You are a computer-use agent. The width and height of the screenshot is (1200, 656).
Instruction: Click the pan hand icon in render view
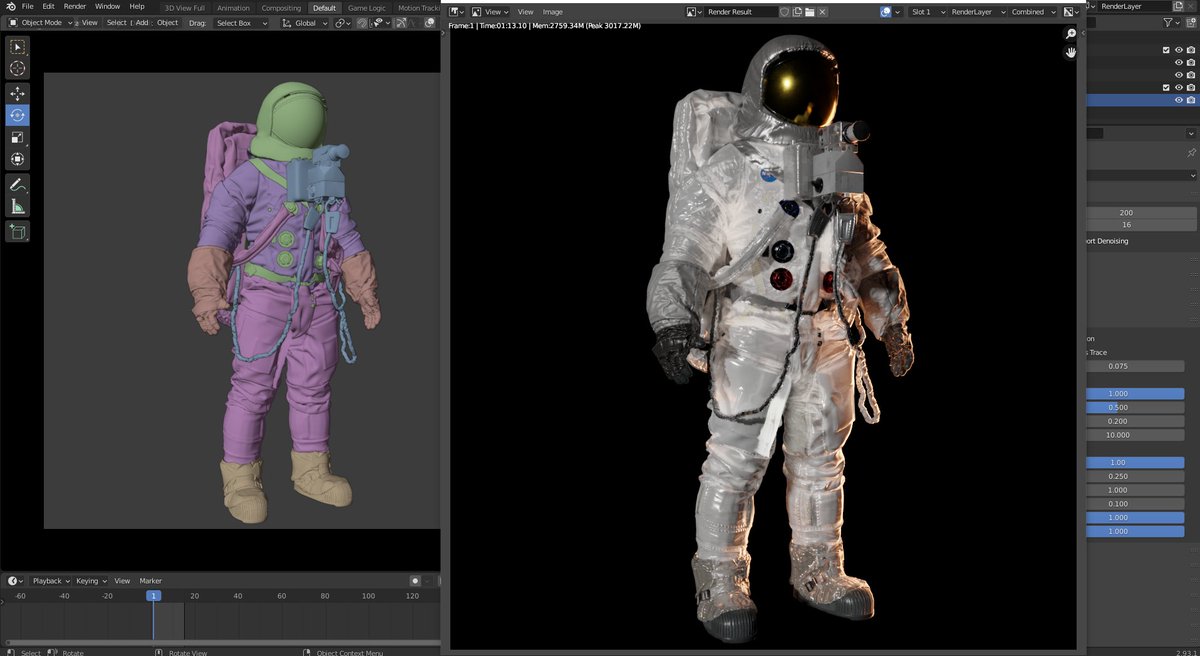[1071, 52]
